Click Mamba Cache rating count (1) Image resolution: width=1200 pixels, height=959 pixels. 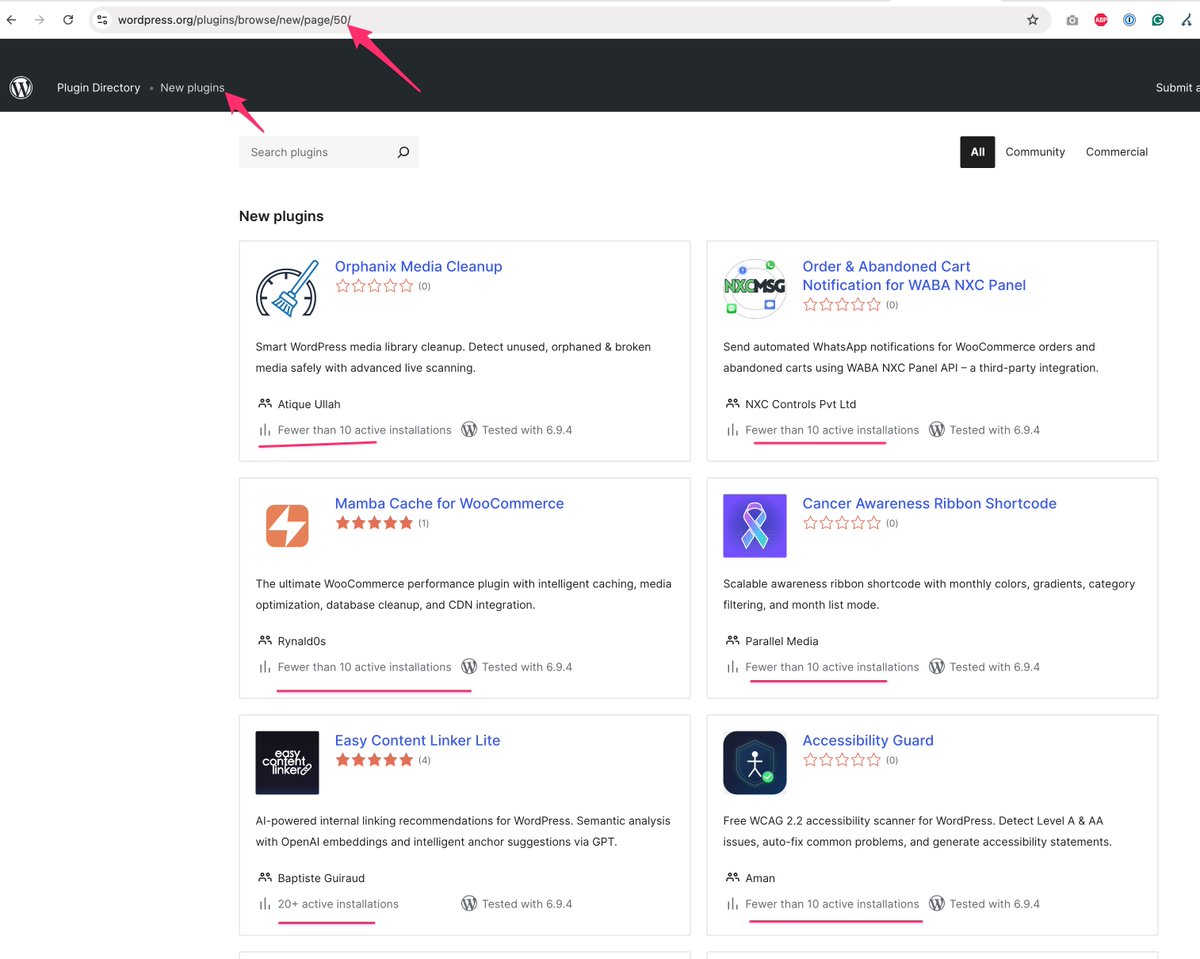pos(423,523)
